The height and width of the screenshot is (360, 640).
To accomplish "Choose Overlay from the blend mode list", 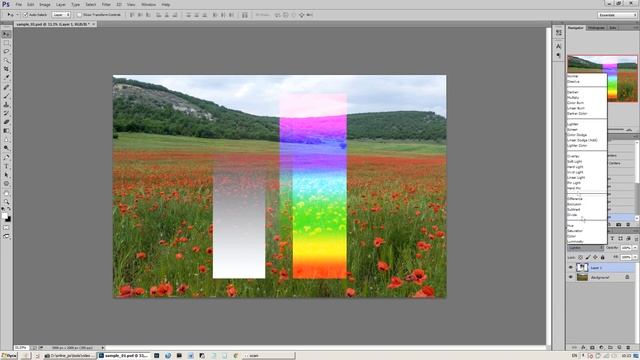I will click(x=573, y=156).
